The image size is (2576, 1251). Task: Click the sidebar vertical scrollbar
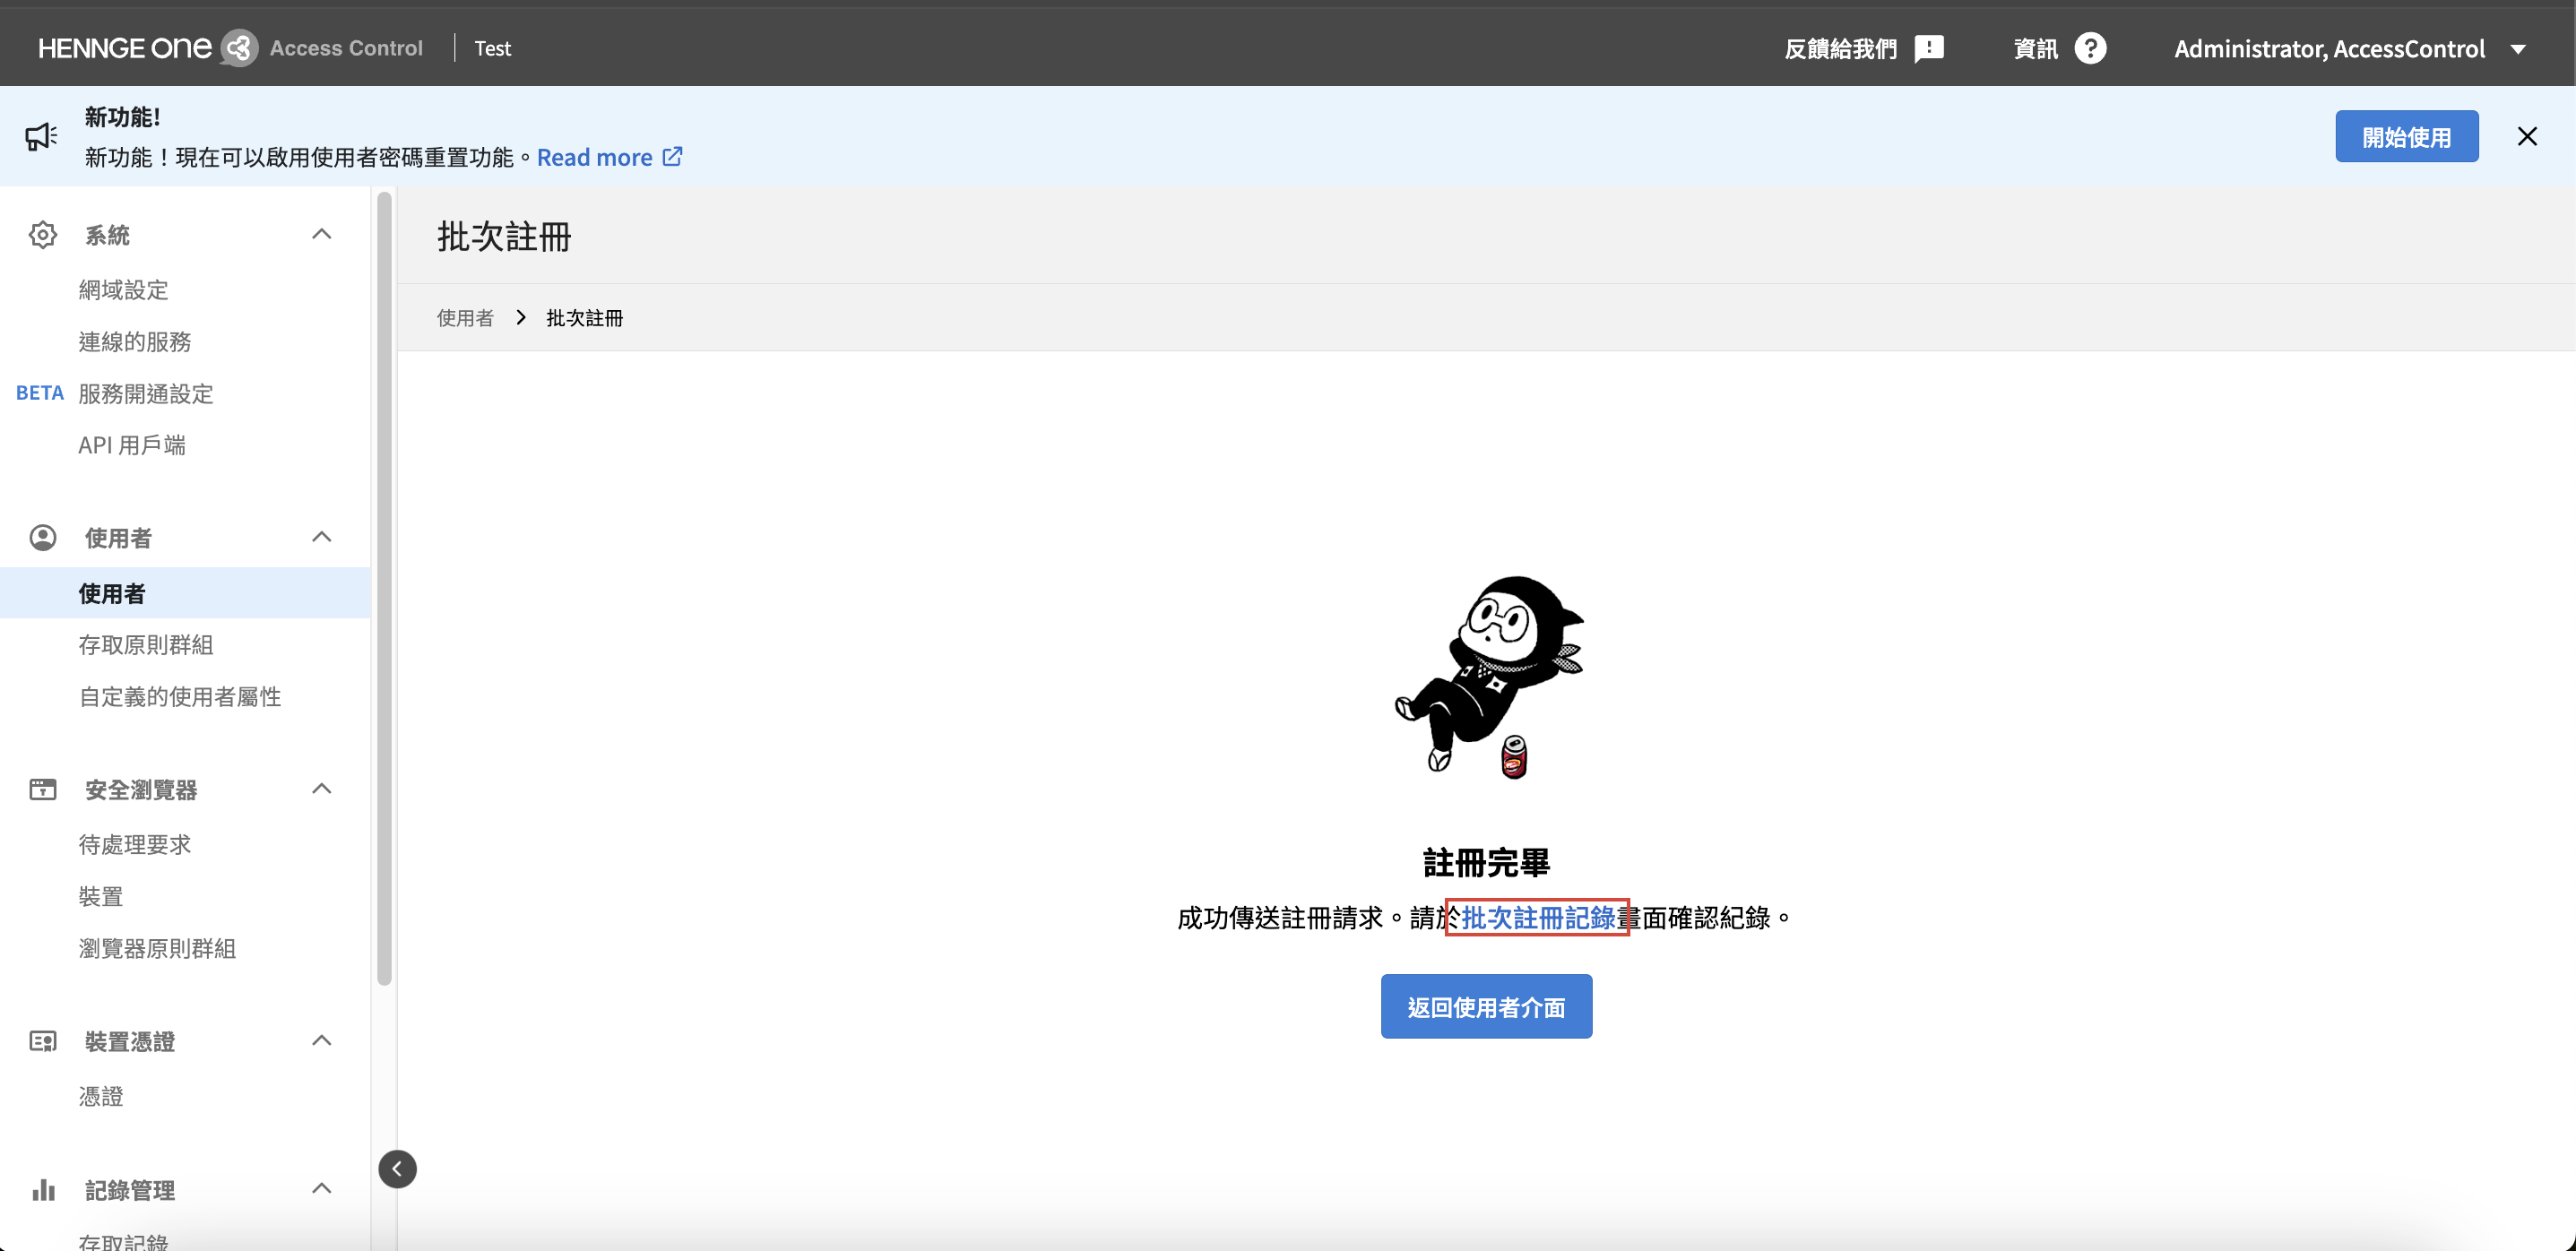click(384, 589)
